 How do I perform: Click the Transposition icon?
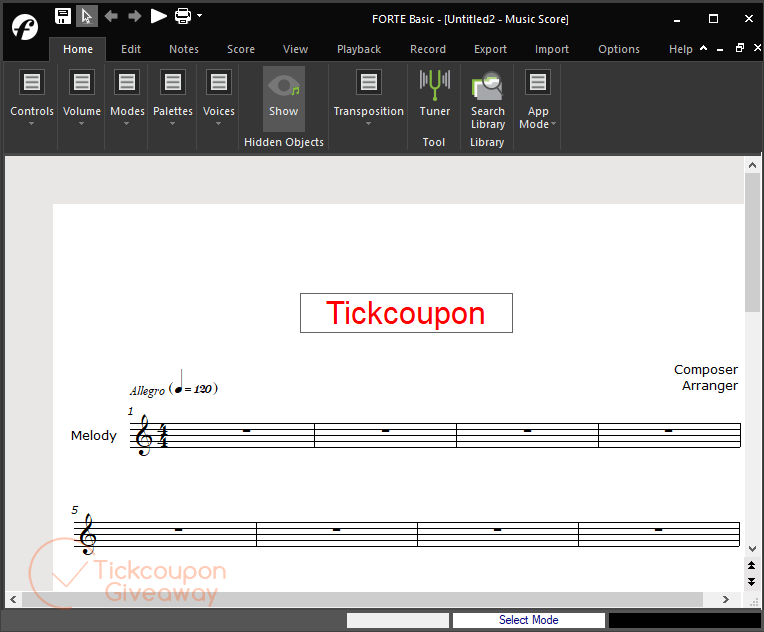click(368, 82)
